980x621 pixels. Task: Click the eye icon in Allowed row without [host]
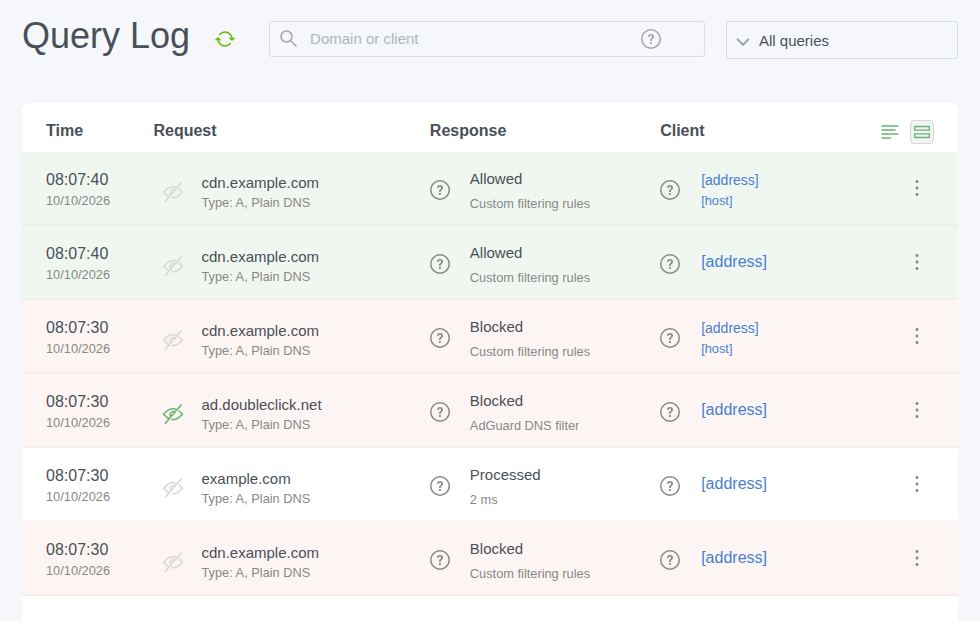click(x=173, y=266)
